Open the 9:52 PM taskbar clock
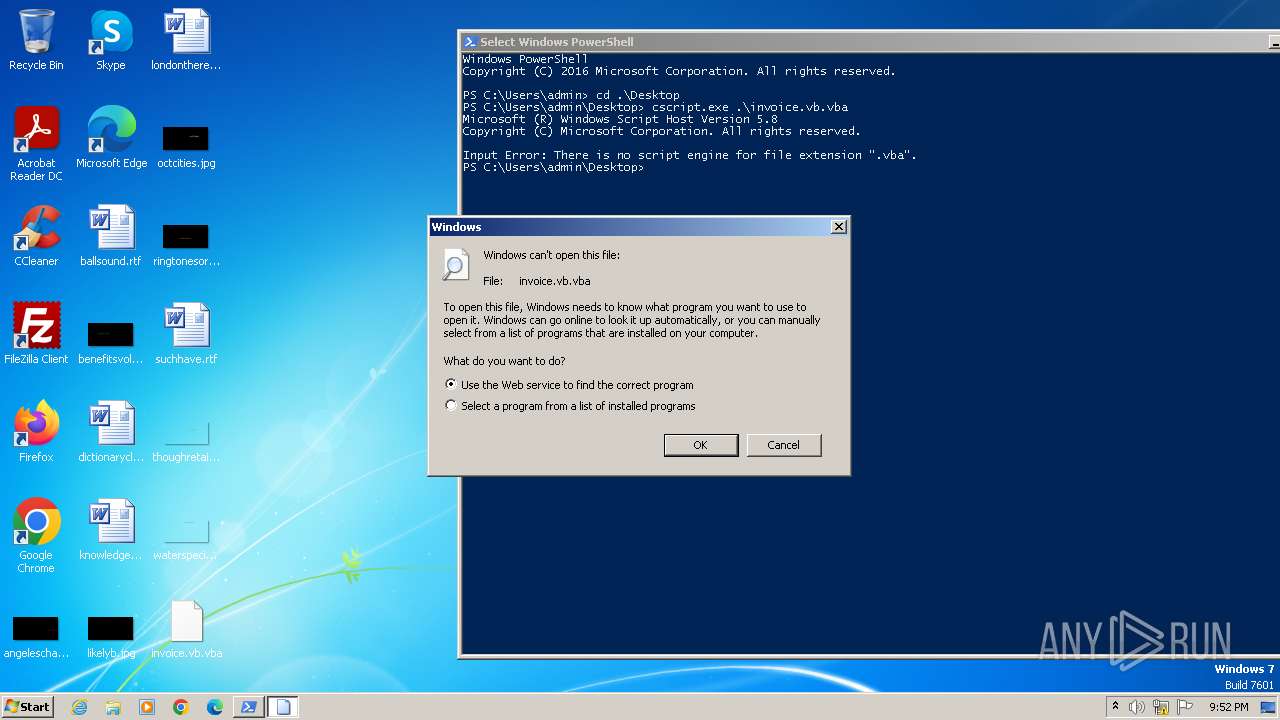This screenshot has width=1280, height=720. click(1228, 707)
